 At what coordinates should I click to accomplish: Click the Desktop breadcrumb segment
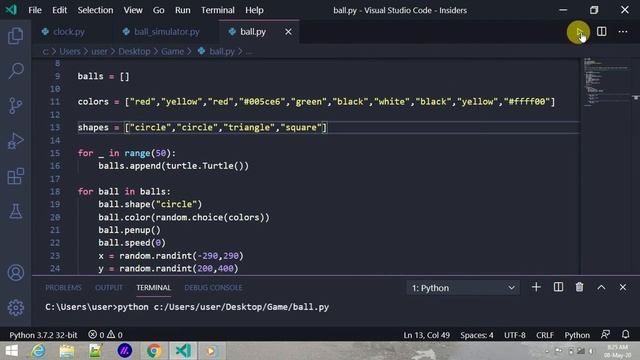click(x=134, y=51)
